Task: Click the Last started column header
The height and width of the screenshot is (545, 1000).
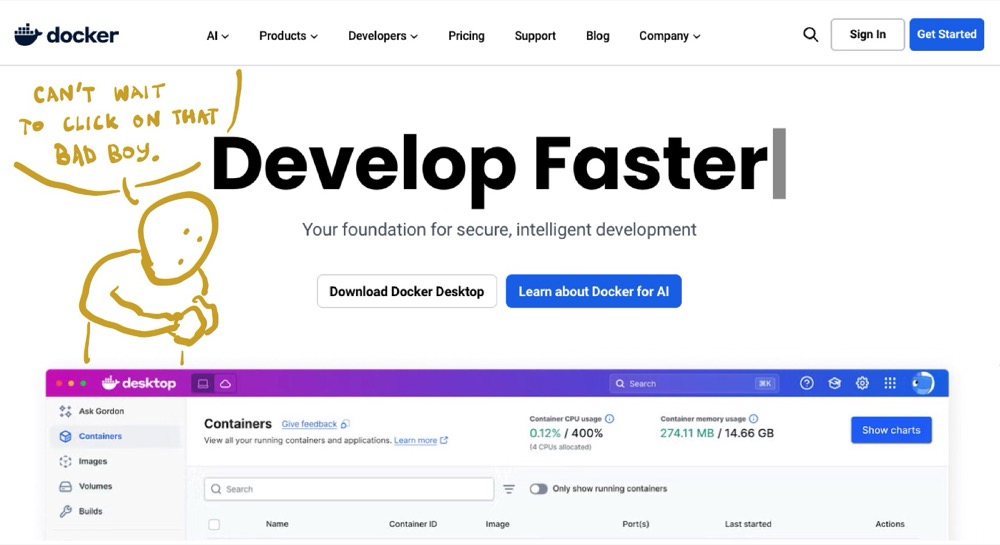Action: [748, 524]
